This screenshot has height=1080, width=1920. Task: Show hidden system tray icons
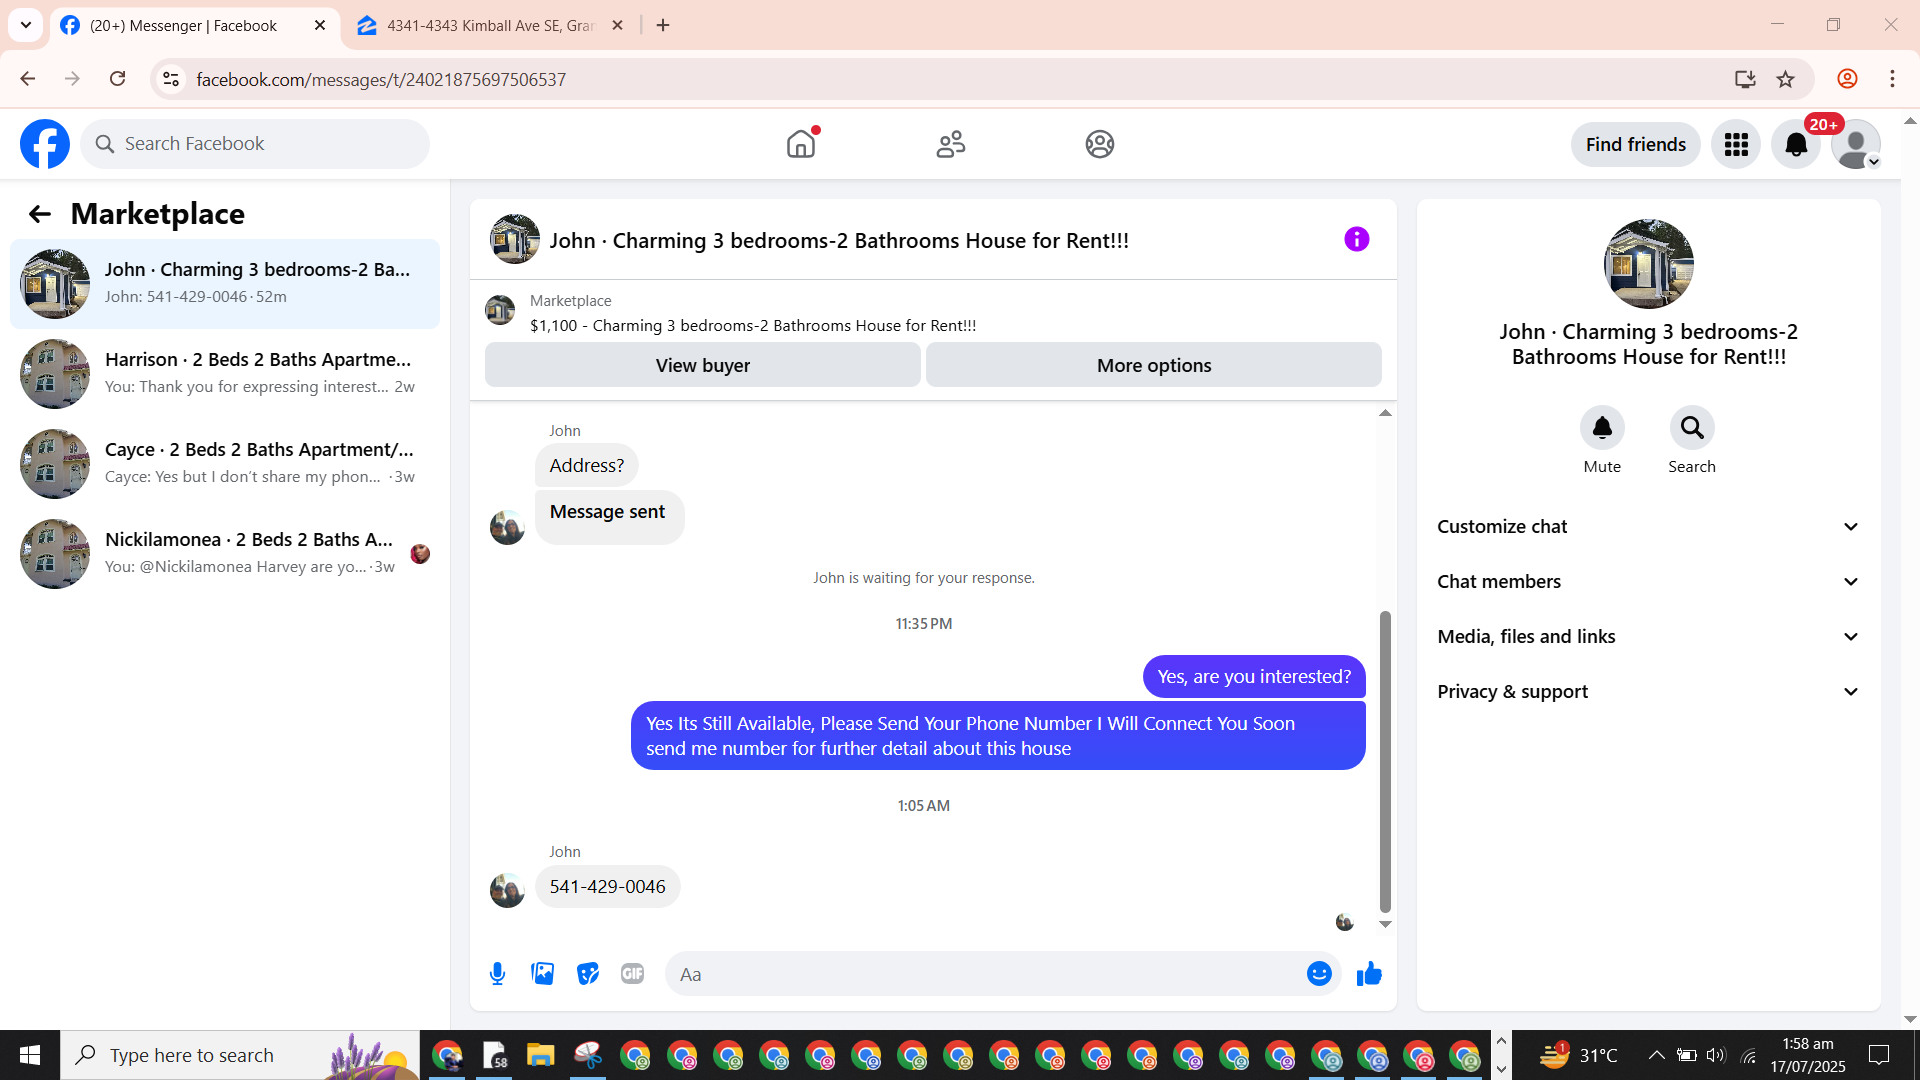(x=1656, y=1055)
